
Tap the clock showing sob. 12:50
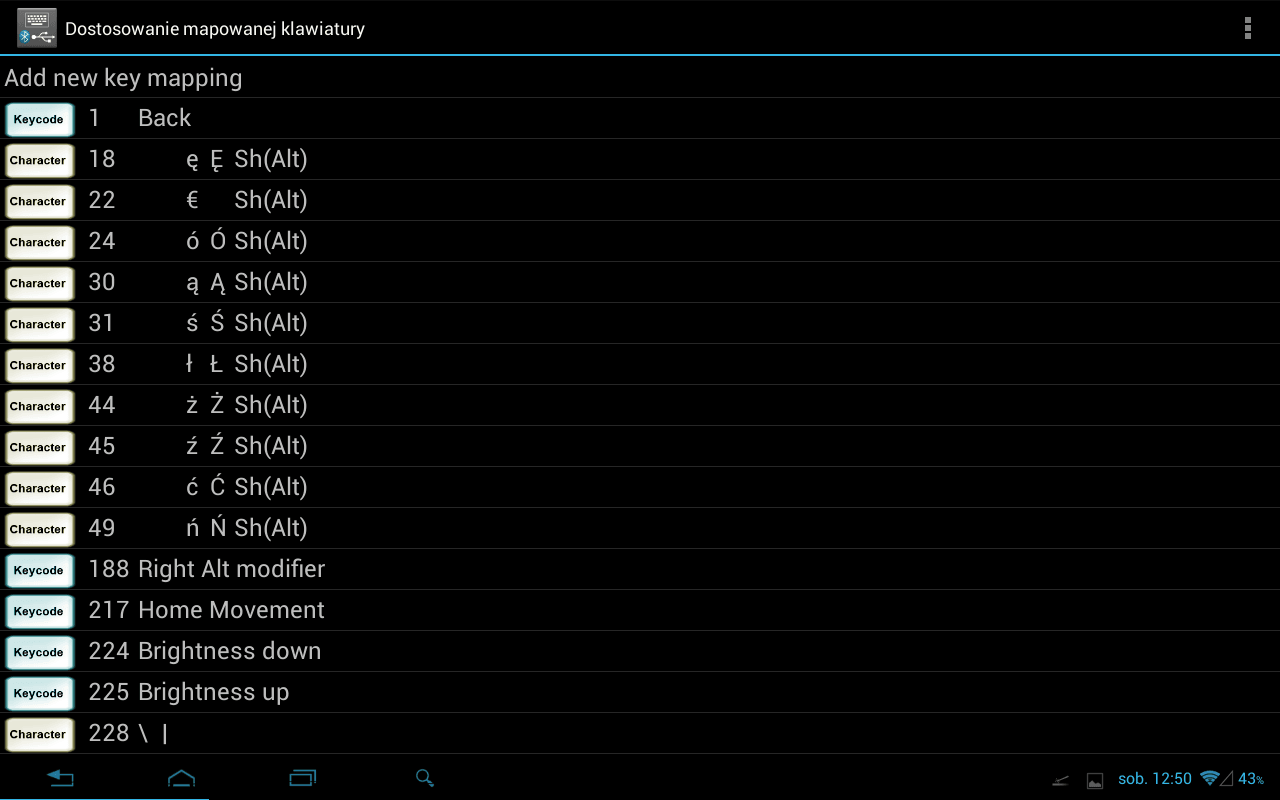[1155, 778]
